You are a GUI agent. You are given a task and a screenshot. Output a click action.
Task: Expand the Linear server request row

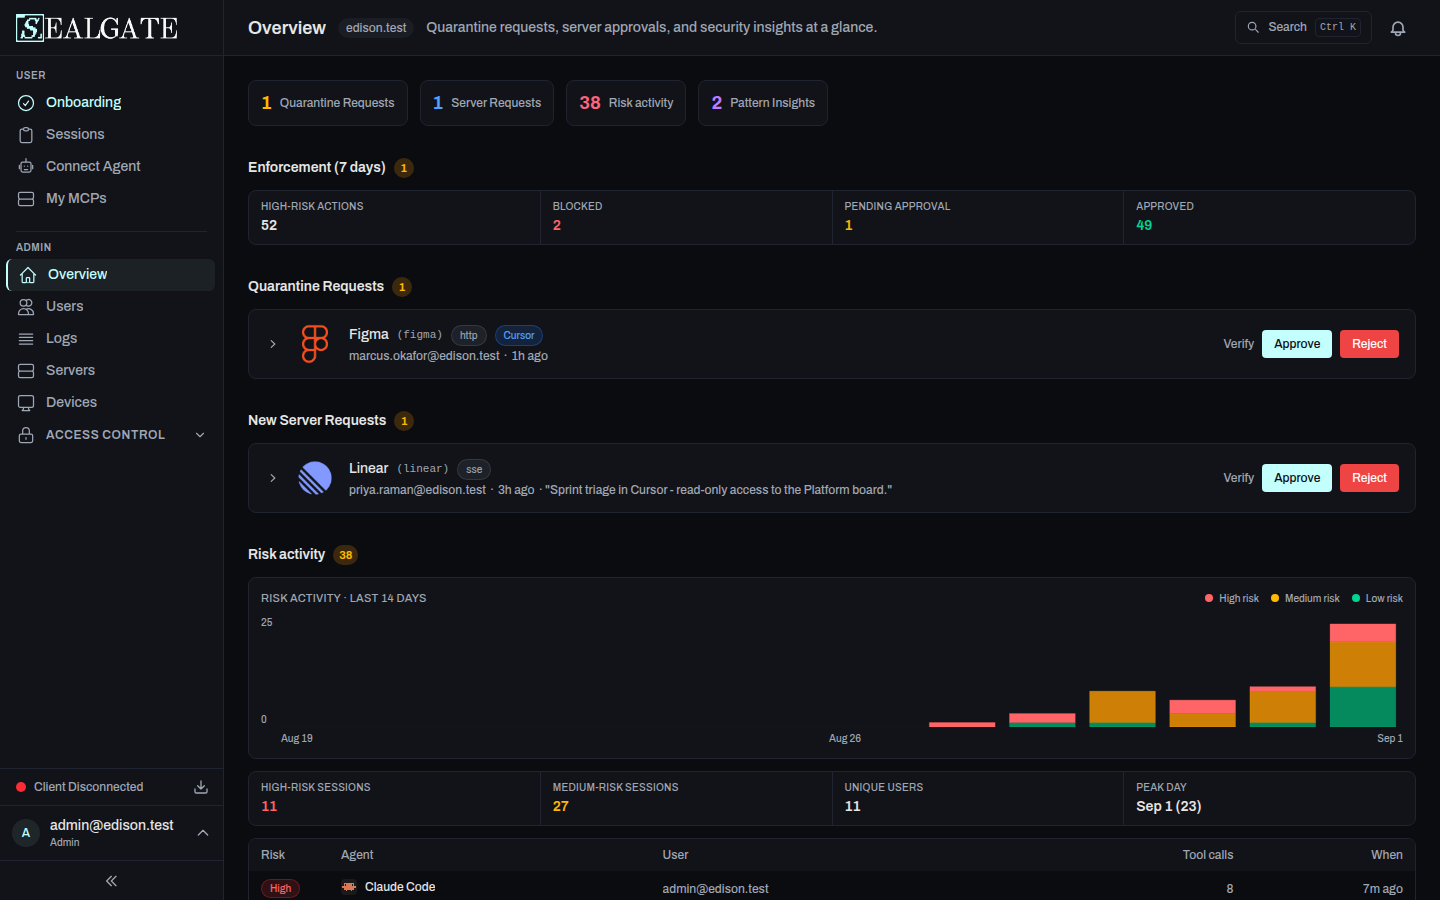click(x=273, y=478)
